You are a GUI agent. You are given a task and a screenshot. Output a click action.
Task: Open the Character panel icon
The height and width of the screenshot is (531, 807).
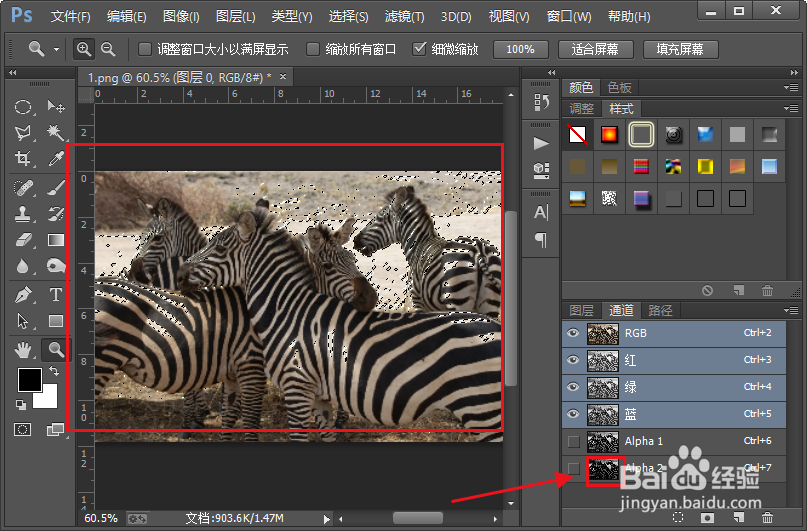541,212
